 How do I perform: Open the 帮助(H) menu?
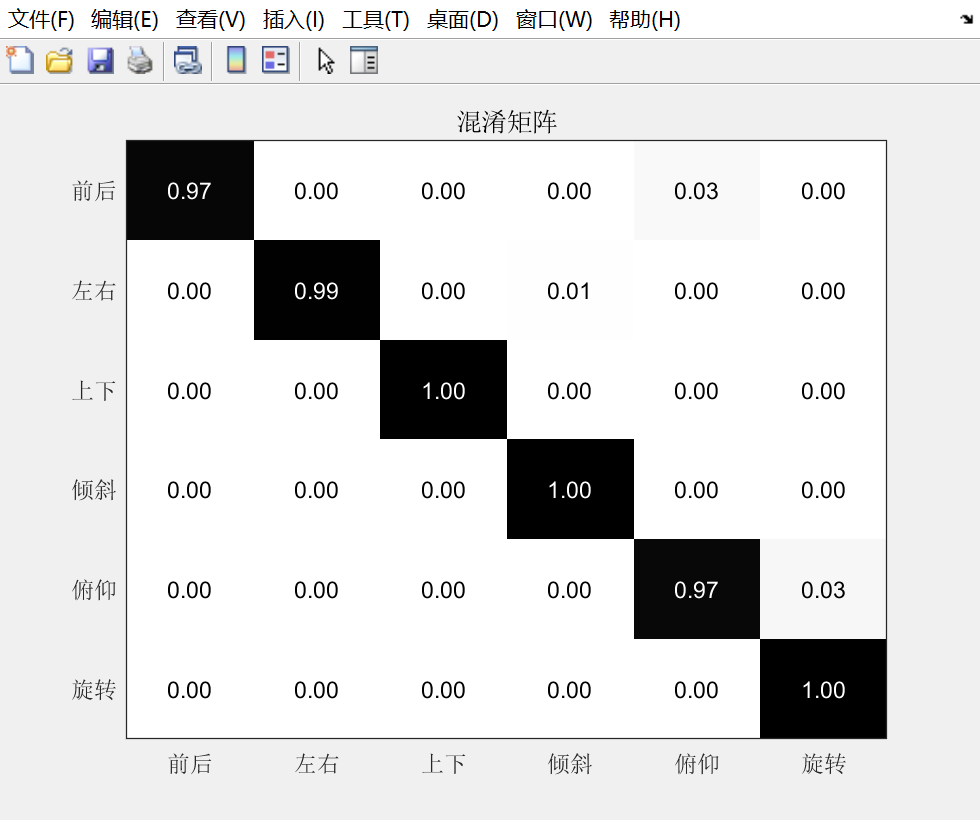click(644, 20)
